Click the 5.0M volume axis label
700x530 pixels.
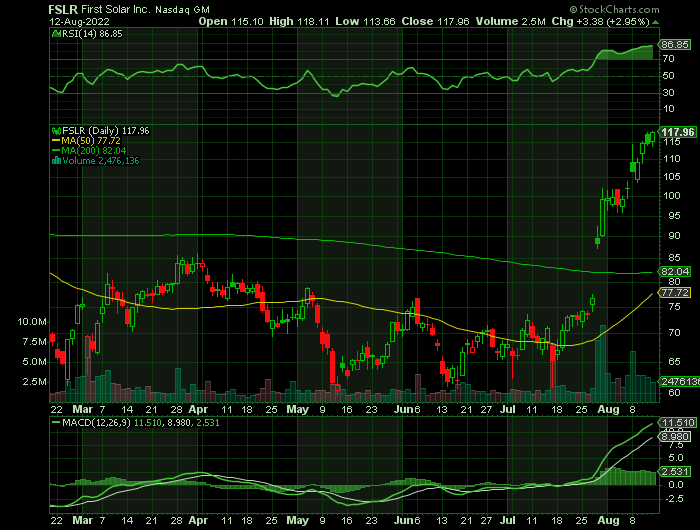(x=34, y=362)
